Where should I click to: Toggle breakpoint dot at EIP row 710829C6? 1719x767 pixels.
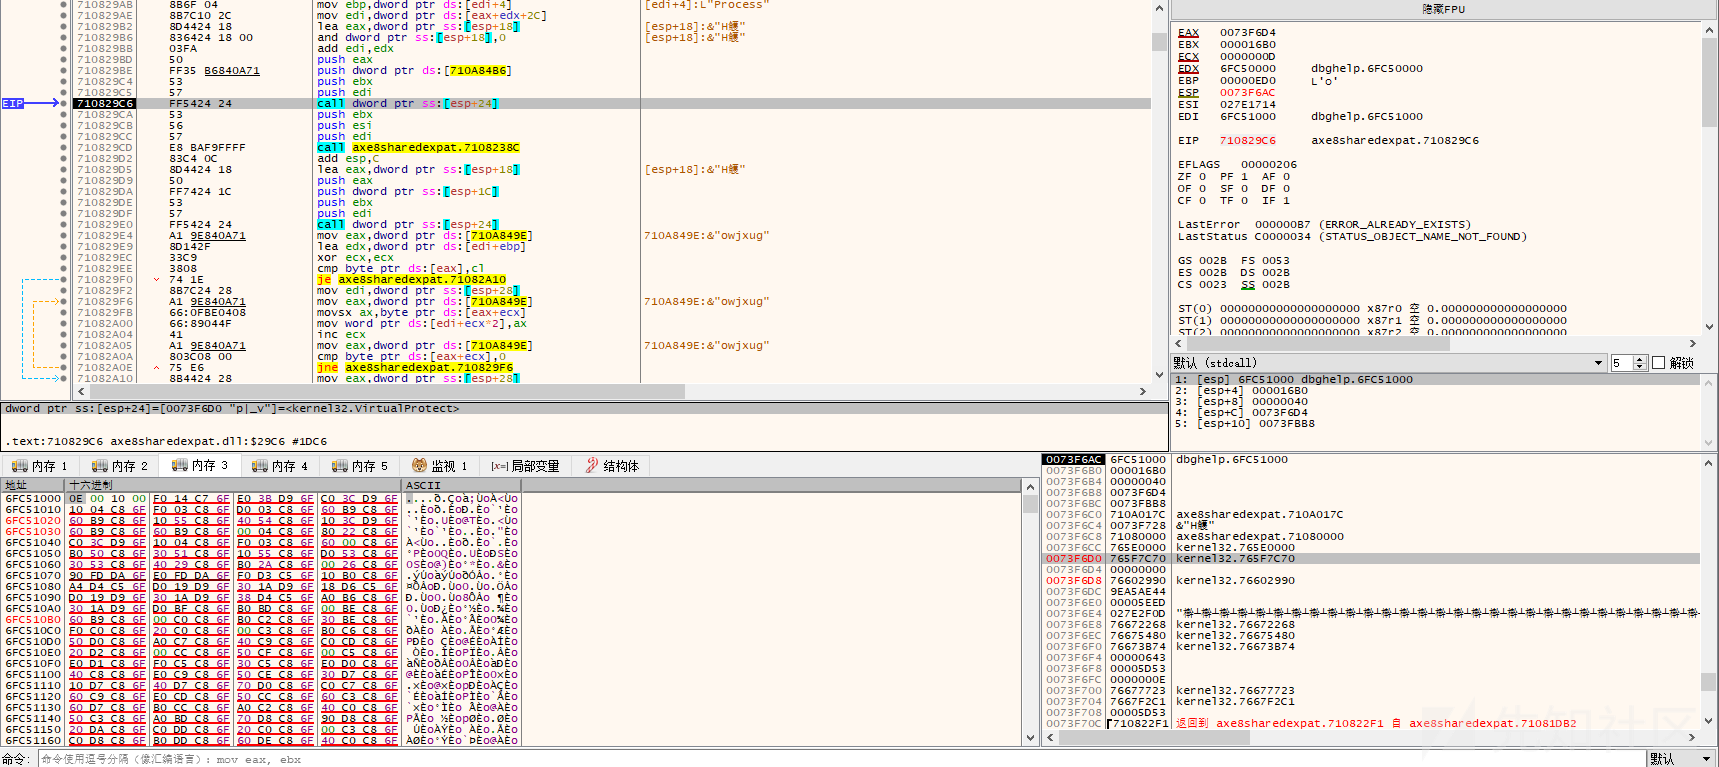tap(64, 103)
